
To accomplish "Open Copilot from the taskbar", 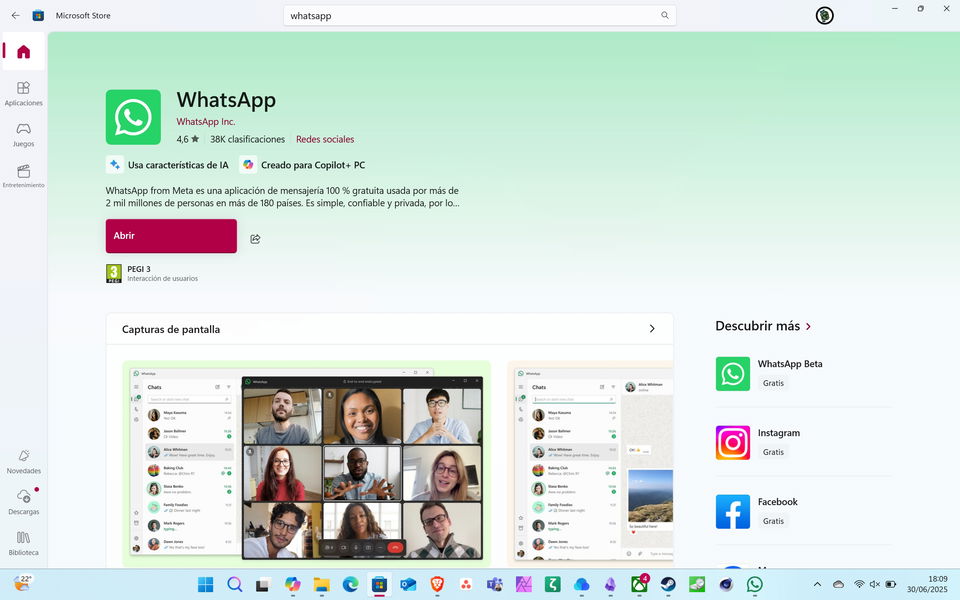I will [293, 585].
